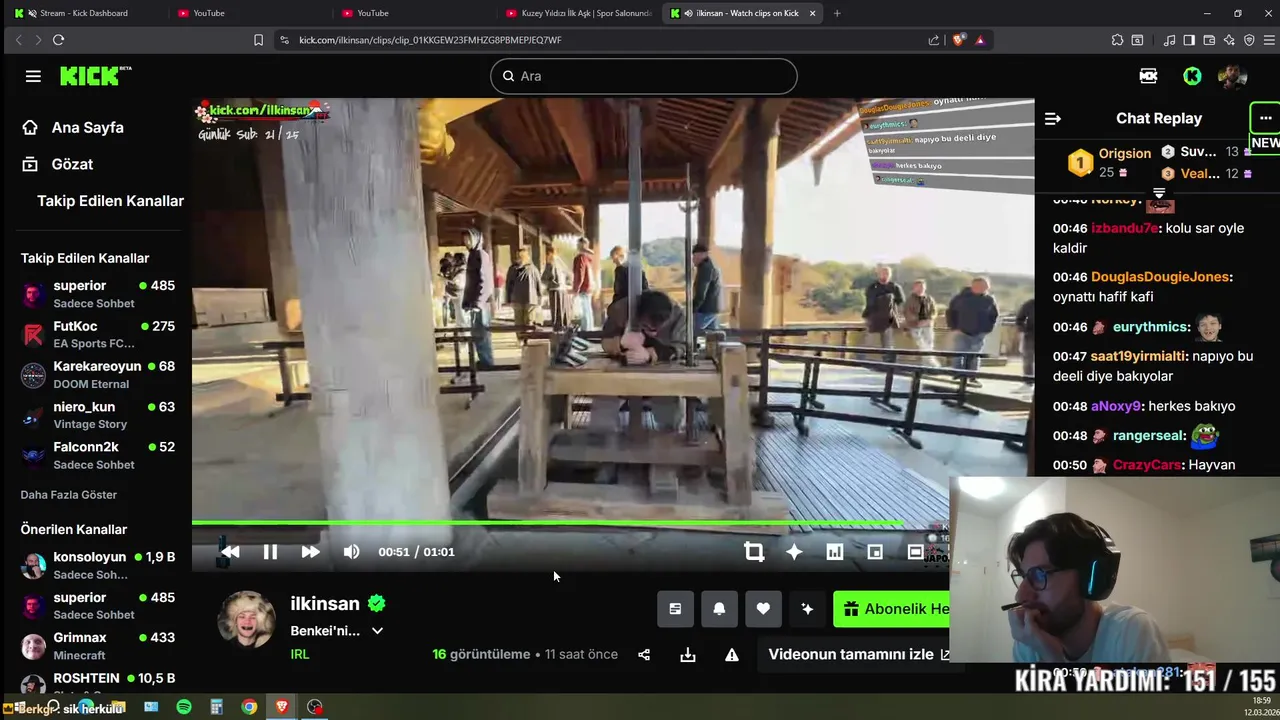
Task: Open Spotify from taskbar
Action: tap(184, 707)
